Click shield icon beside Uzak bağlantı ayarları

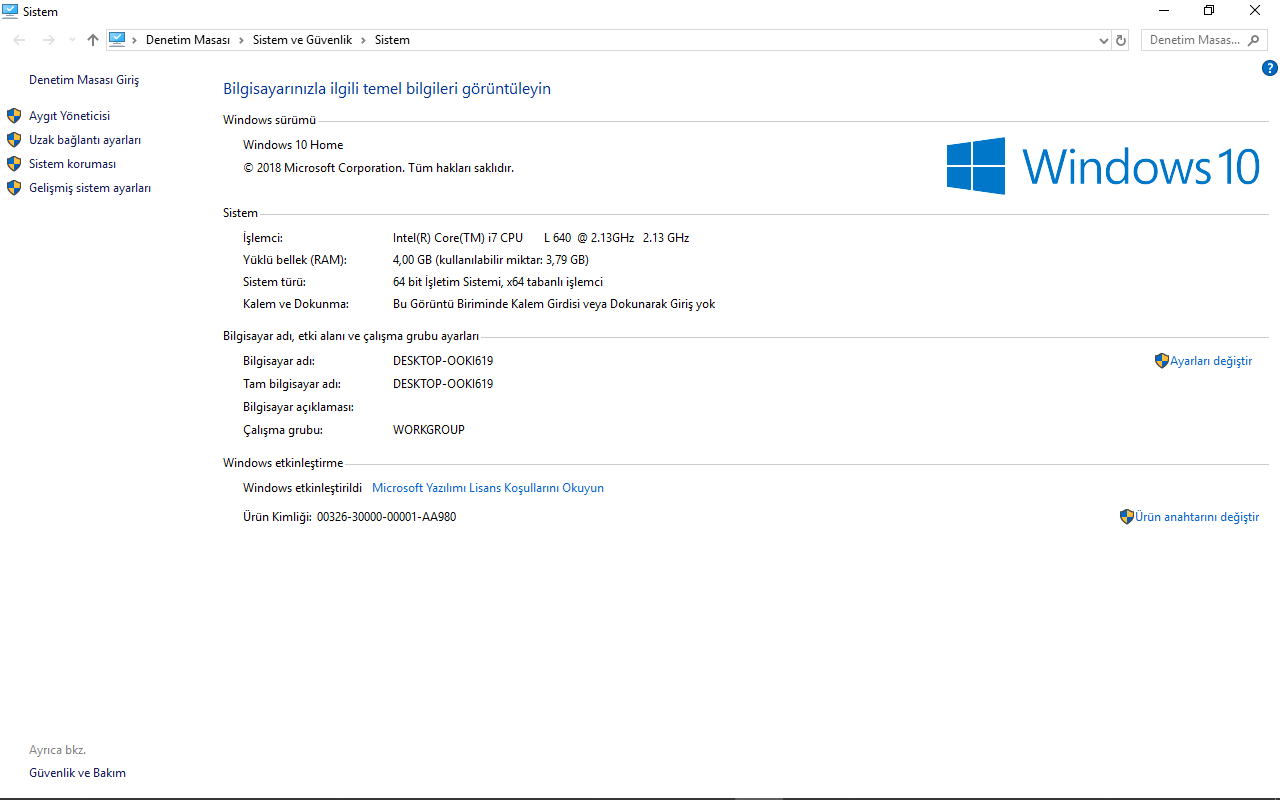click(x=14, y=140)
